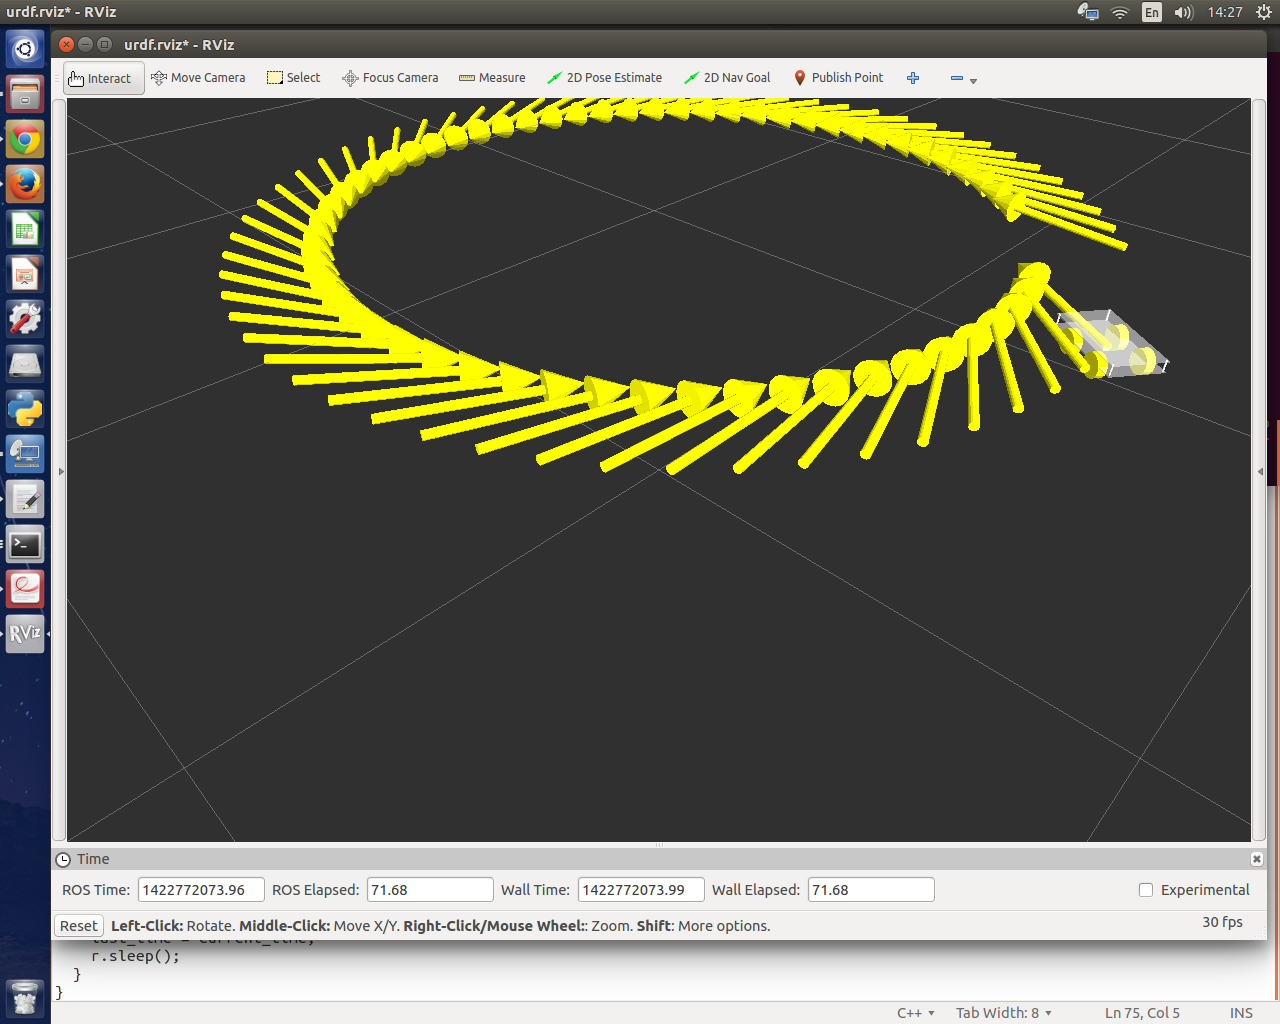Open the keyboard layout En menu
The image size is (1280, 1024).
click(x=1151, y=12)
